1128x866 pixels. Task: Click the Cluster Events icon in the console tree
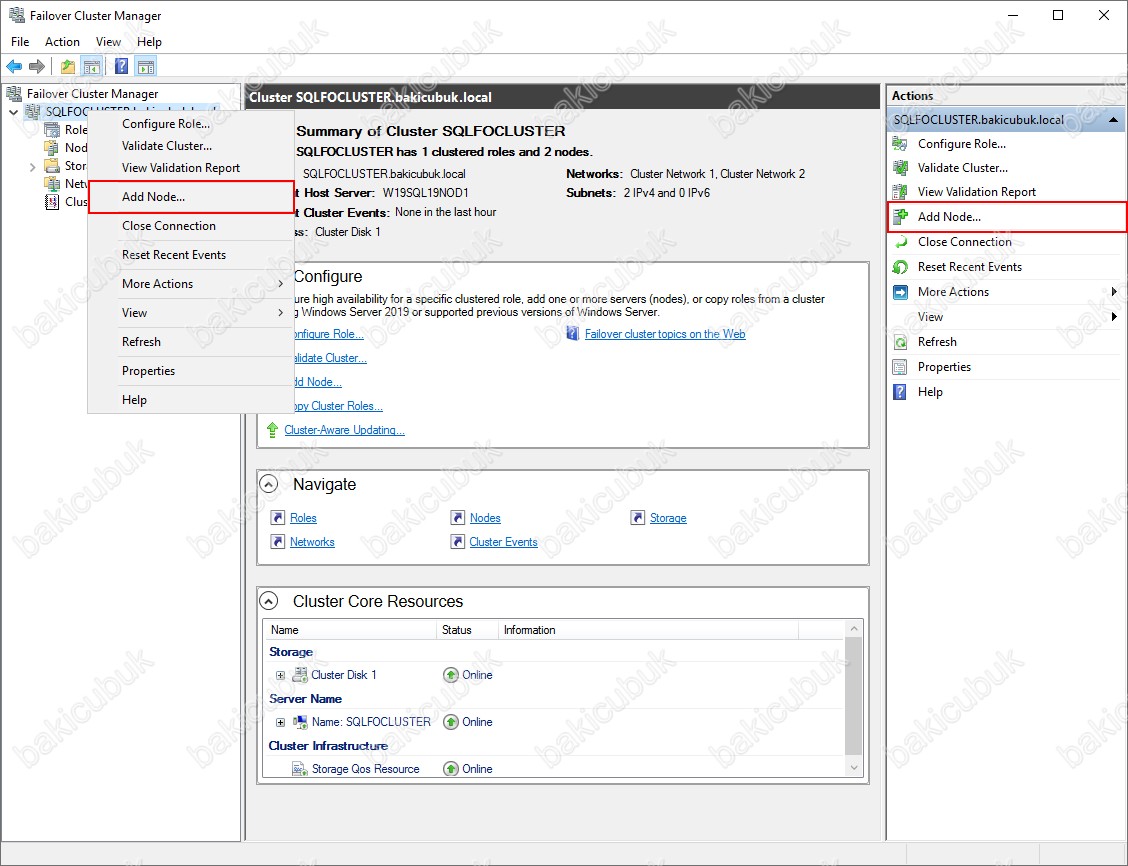tap(52, 201)
